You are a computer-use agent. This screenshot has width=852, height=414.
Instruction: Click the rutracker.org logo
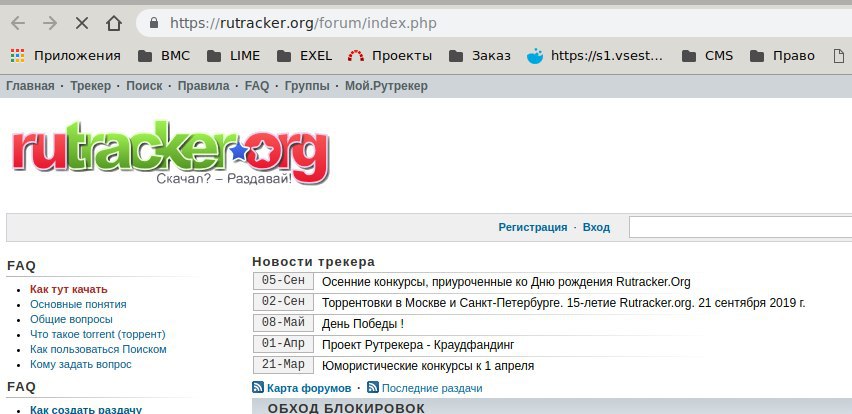(170, 153)
